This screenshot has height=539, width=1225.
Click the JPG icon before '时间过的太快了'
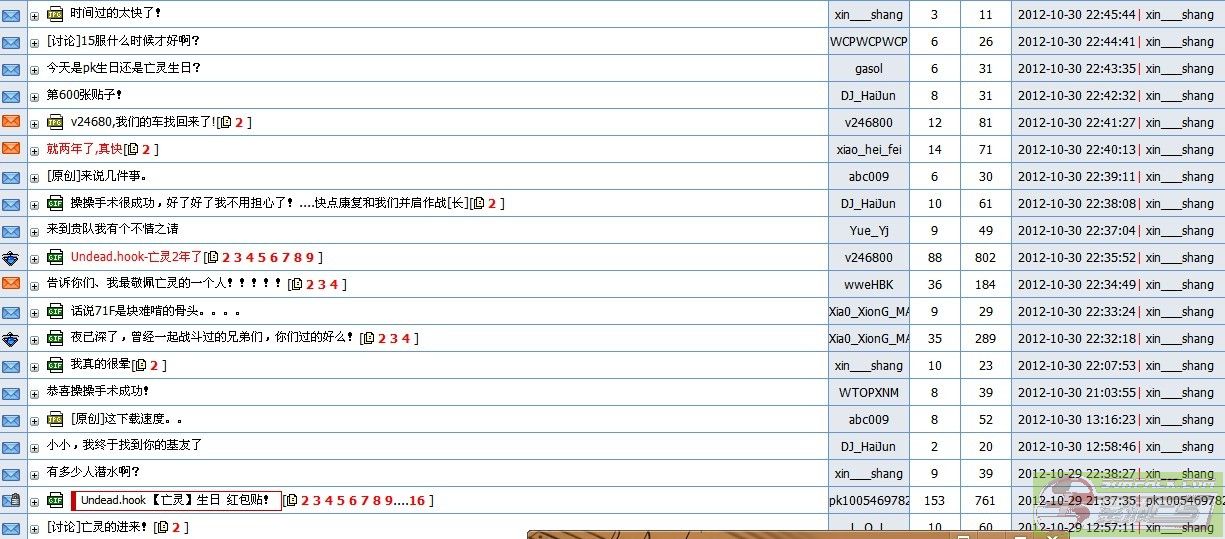click(55, 14)
